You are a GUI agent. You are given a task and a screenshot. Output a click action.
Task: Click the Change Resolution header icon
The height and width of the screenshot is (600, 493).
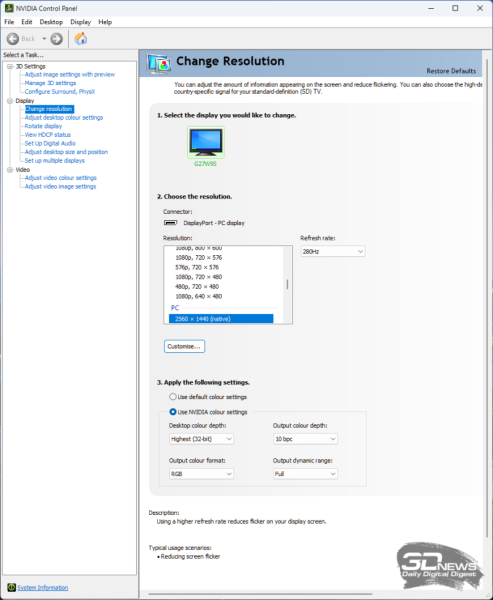pyautogui.click(x=159, y=64)
